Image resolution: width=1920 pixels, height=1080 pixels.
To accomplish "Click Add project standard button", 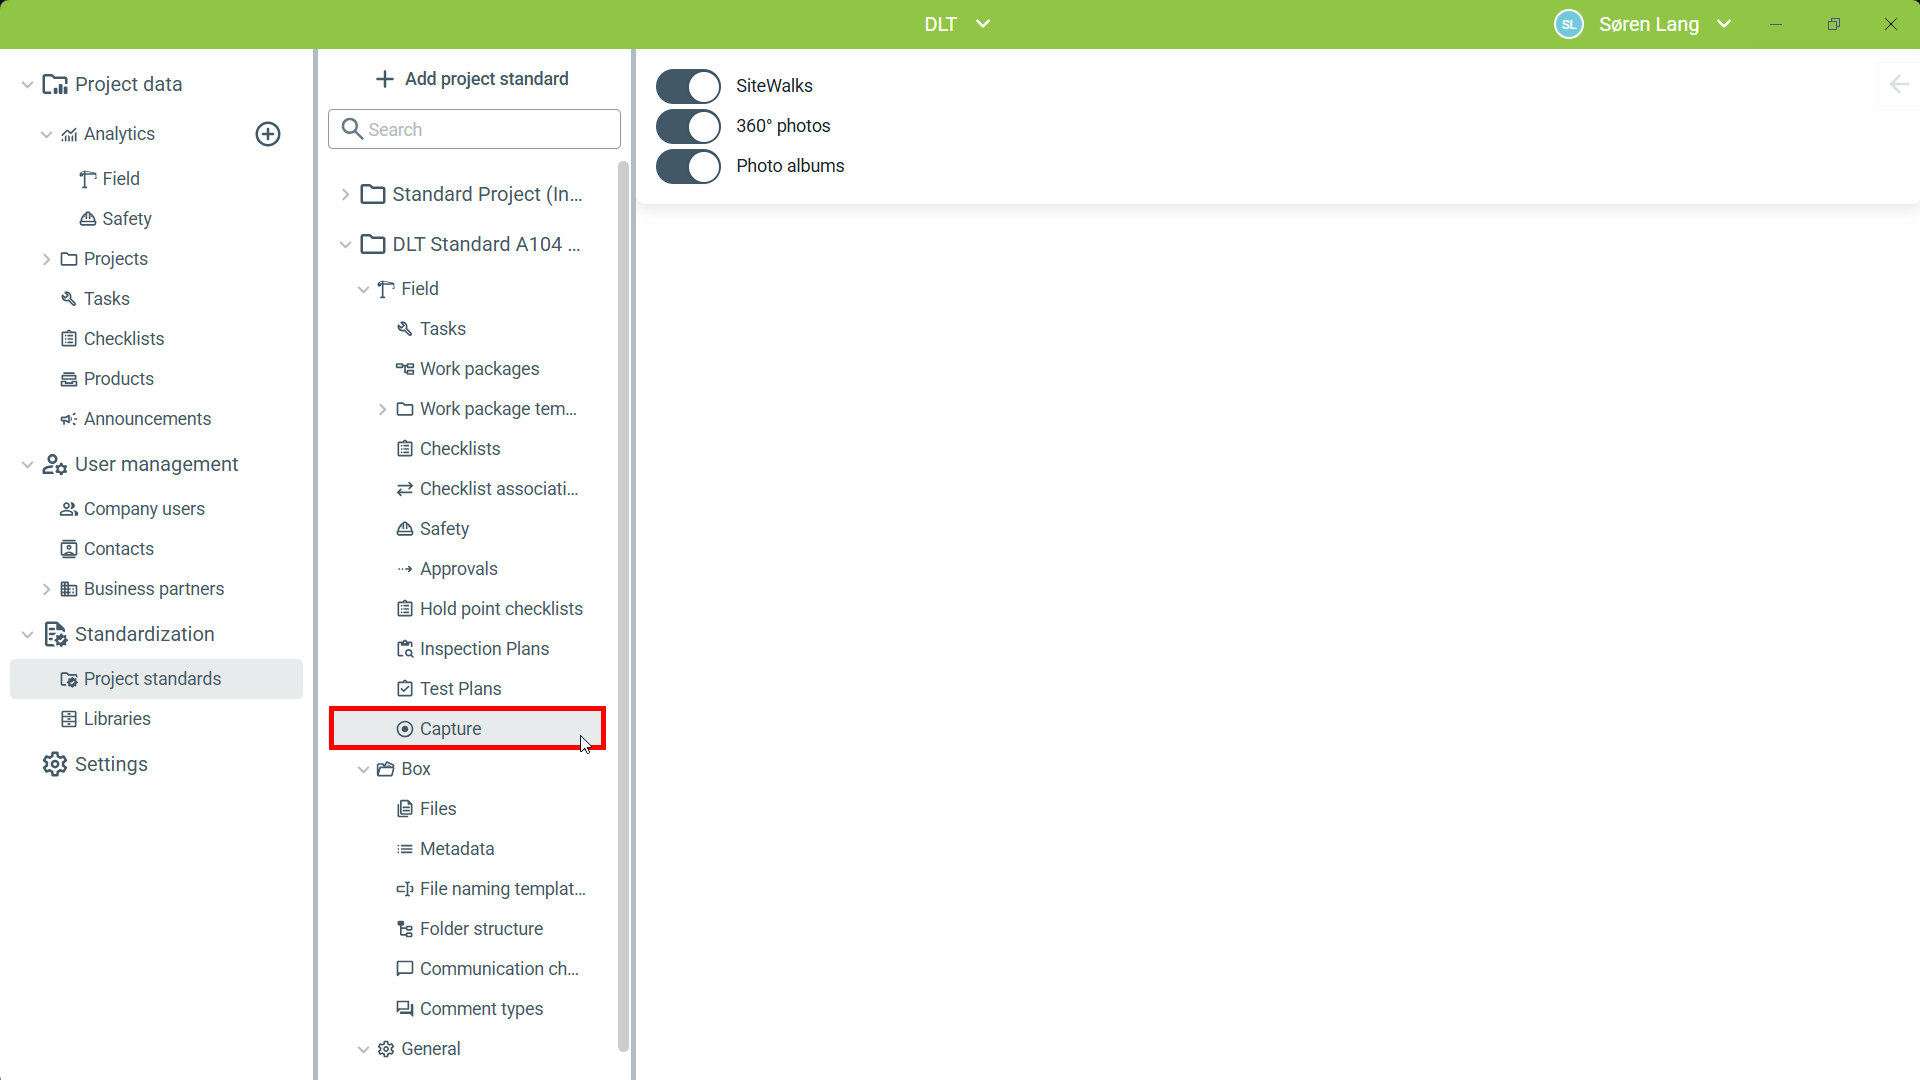I will 472,79.
